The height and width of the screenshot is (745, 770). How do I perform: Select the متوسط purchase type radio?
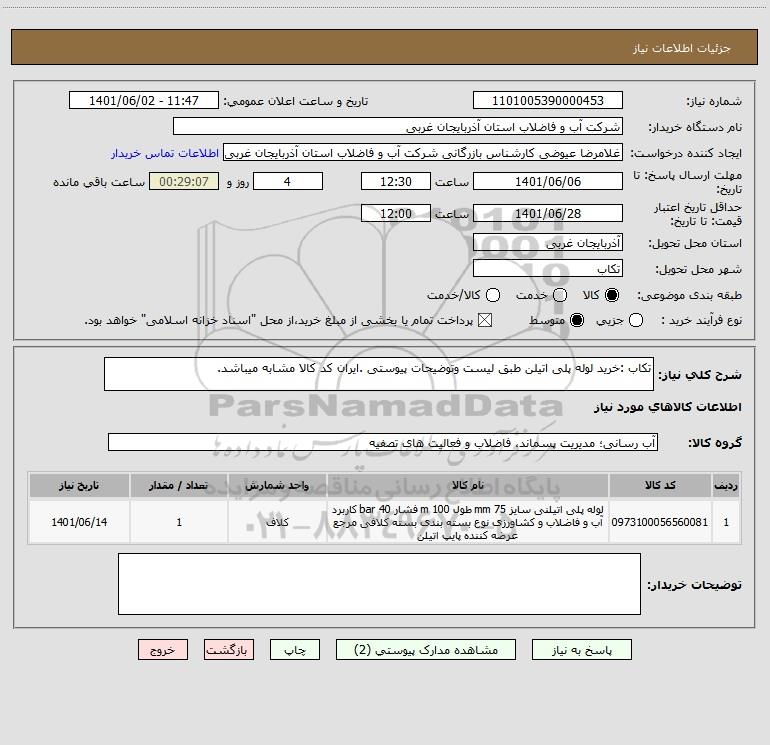pos(577,321)
